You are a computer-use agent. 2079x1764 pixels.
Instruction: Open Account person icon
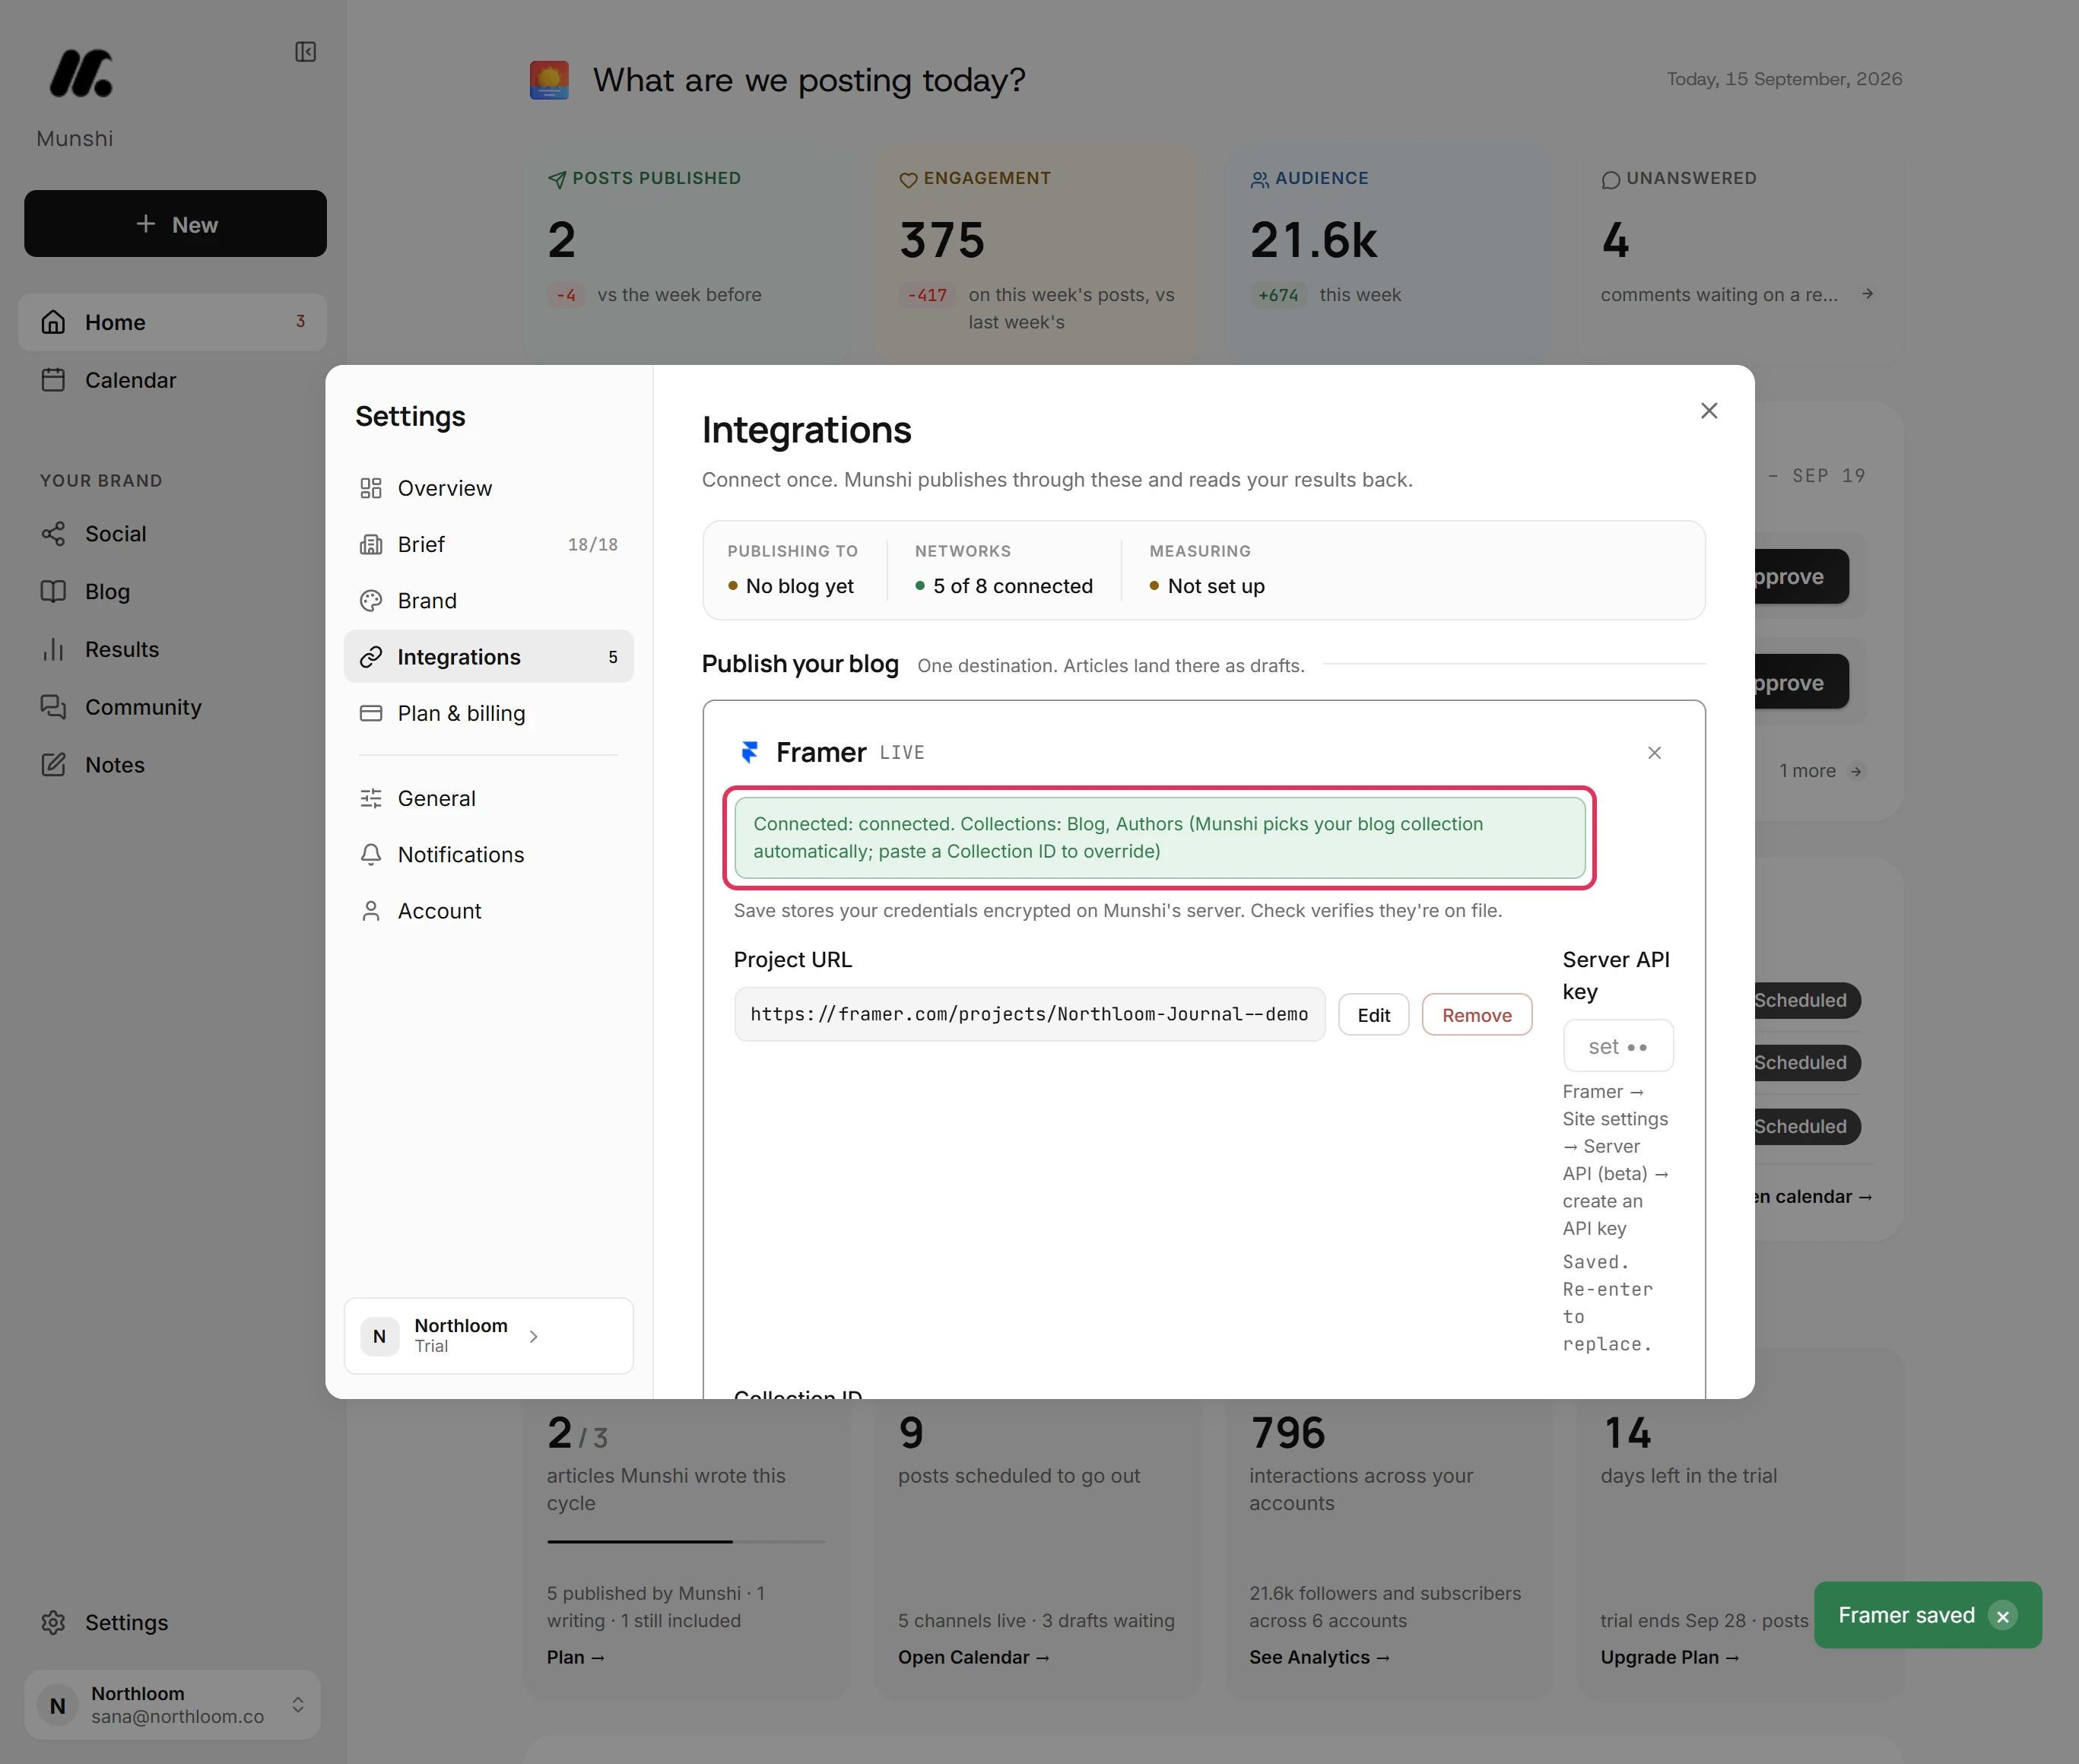371,911
